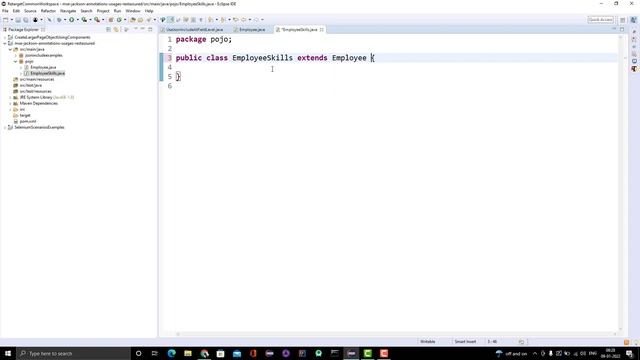The image size is (640, 360).
Task: Open the Search menu
Action: (x=86, y=11)
